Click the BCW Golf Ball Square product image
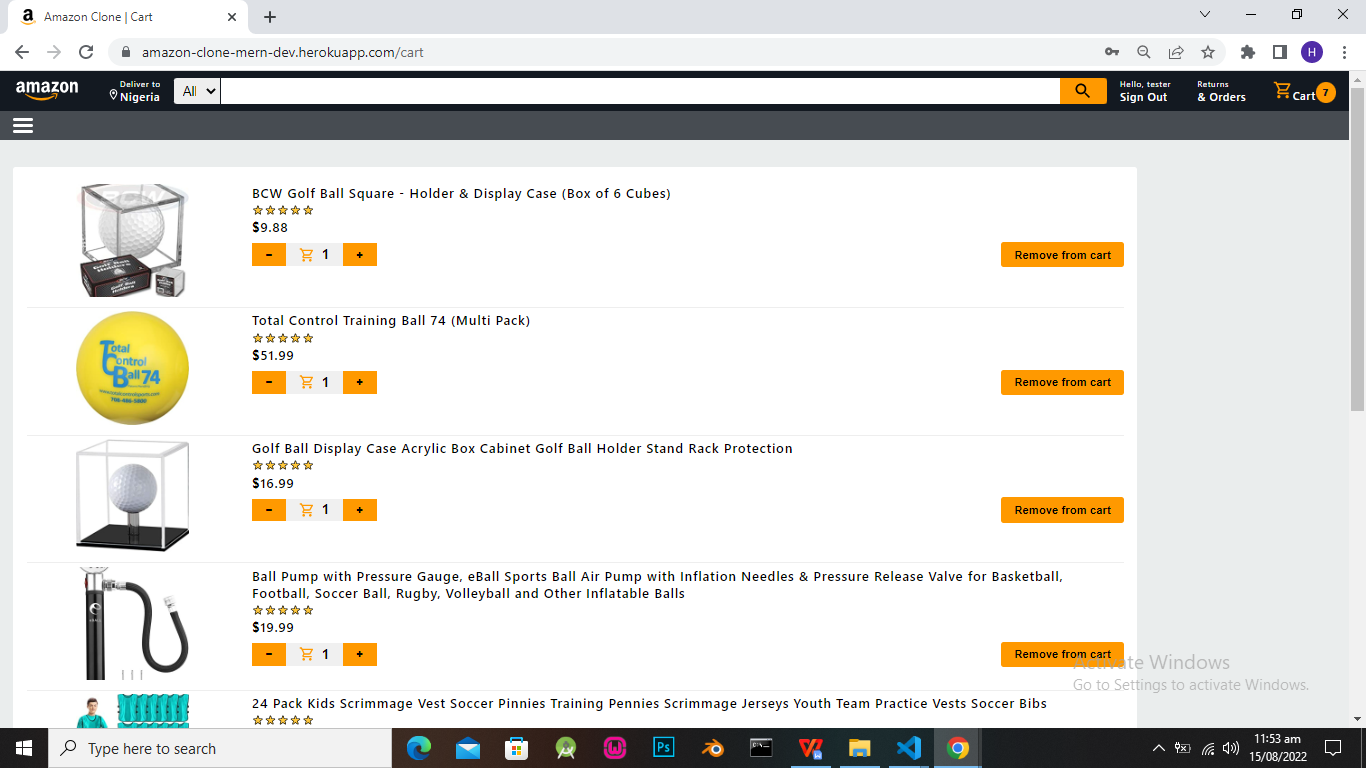 (132, 240)
